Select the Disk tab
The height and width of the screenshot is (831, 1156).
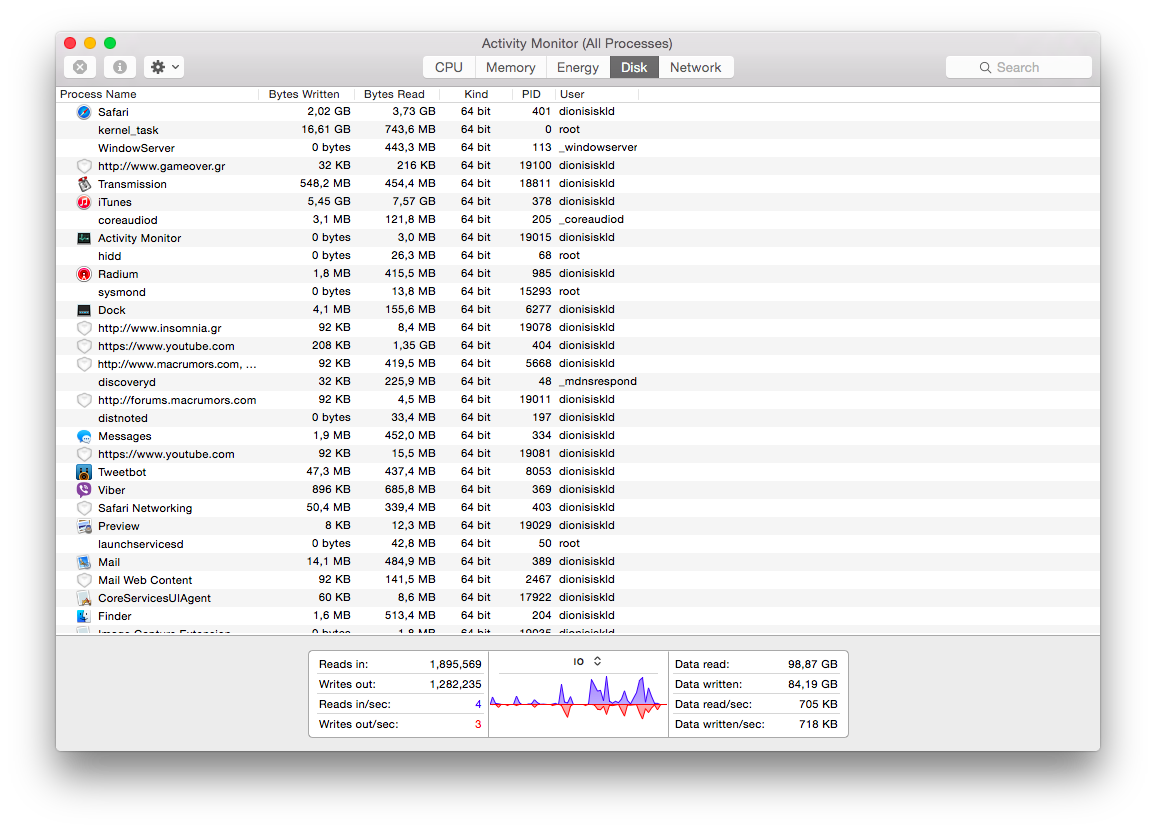click(x=634, y=67)
